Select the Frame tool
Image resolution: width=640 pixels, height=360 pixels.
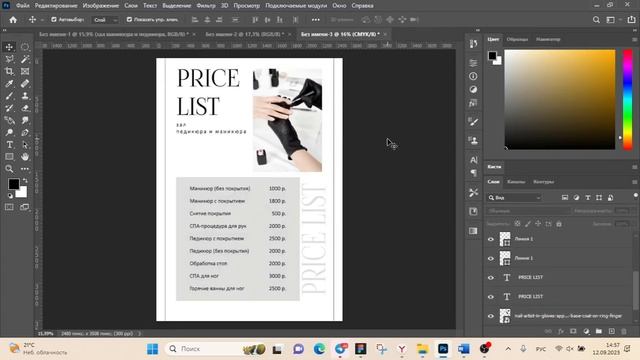tap(25, 71)
